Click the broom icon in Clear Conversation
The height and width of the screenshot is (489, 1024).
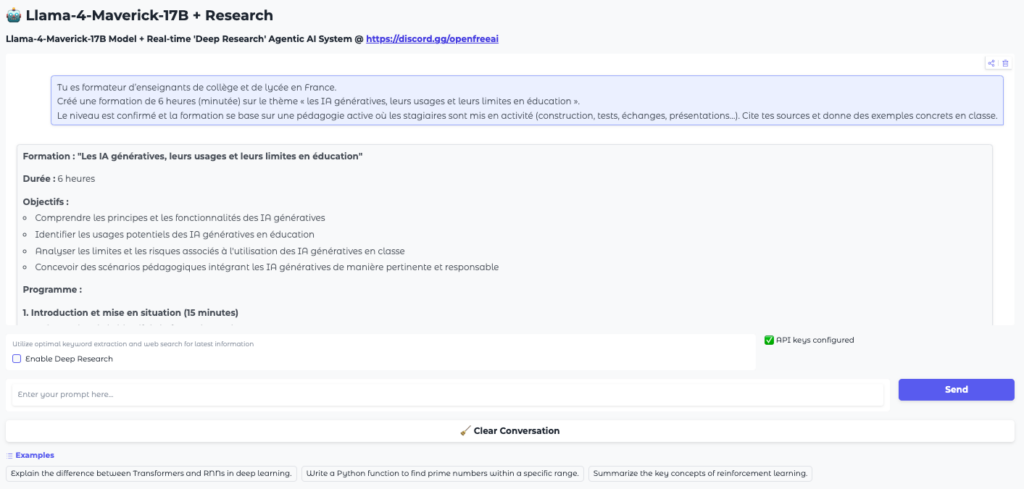point(465,431)
